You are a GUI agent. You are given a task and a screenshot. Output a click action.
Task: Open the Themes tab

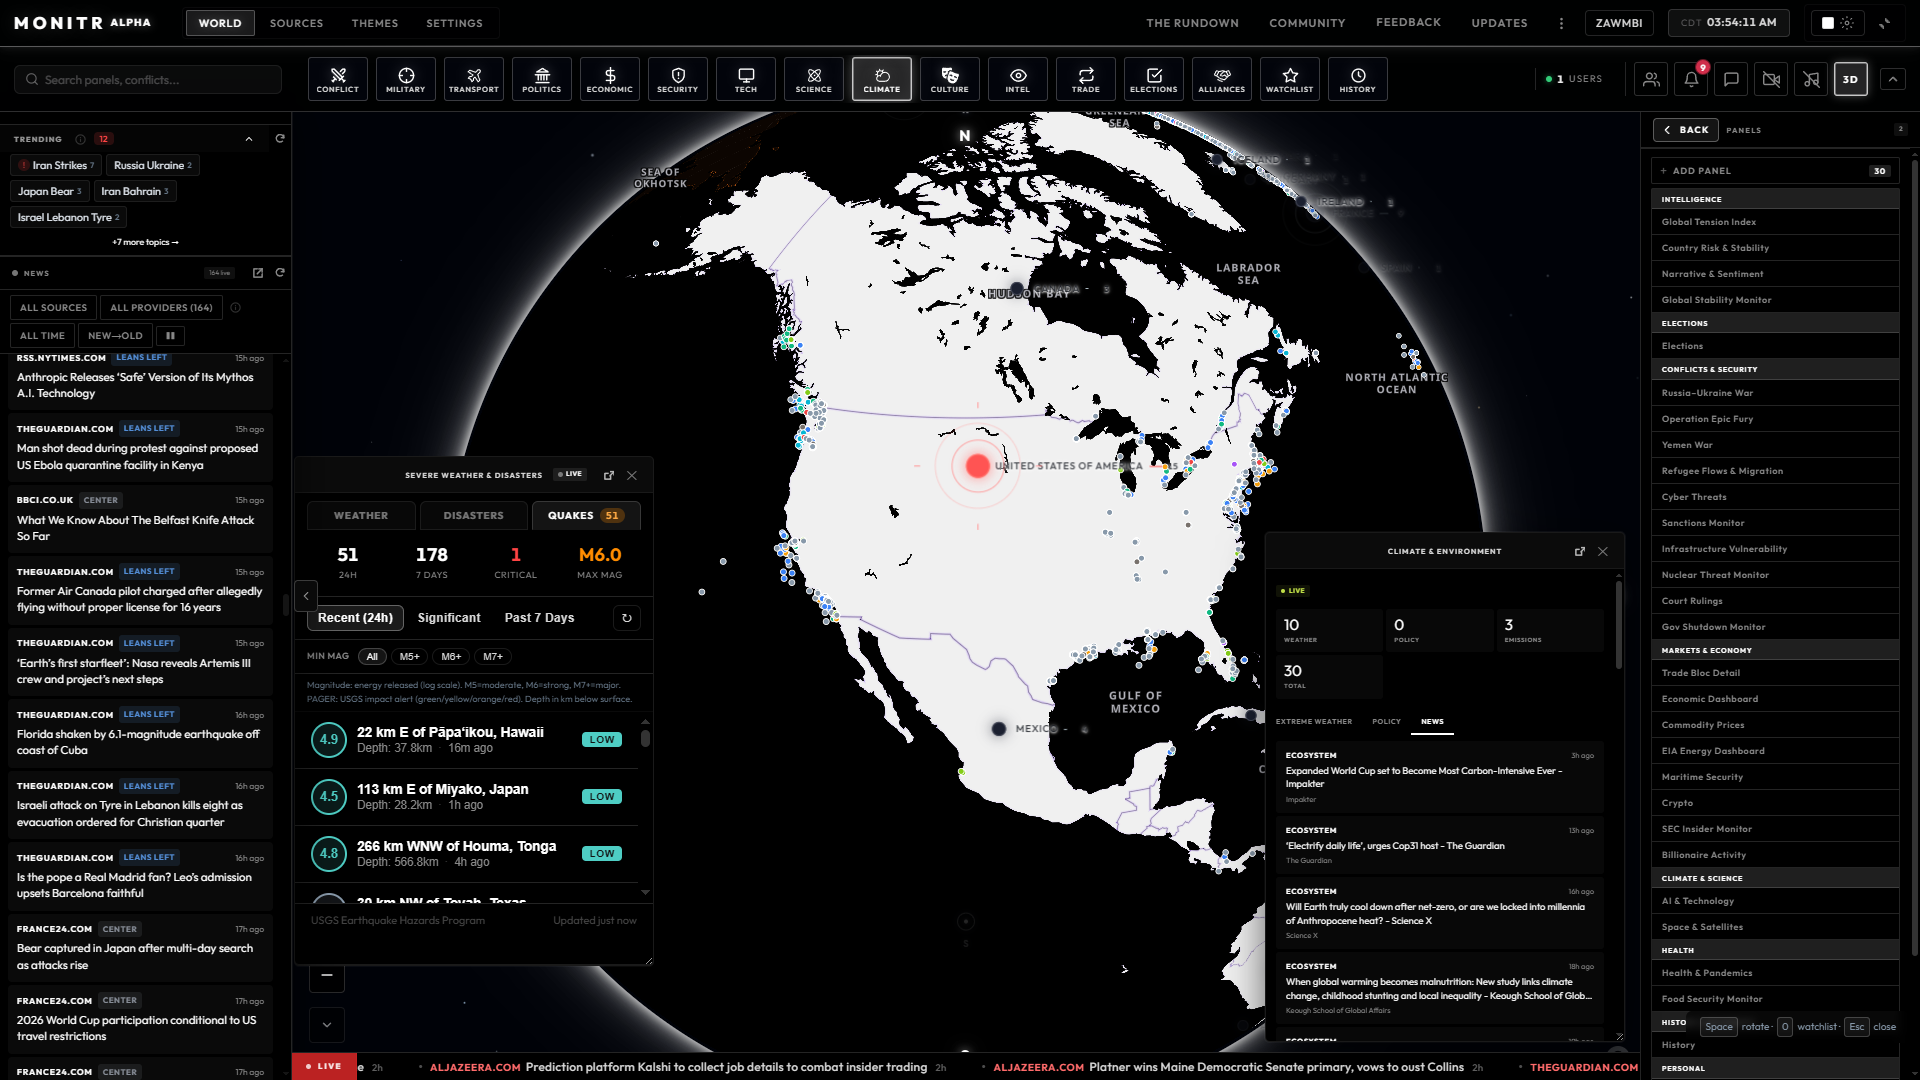coord(375,23)
